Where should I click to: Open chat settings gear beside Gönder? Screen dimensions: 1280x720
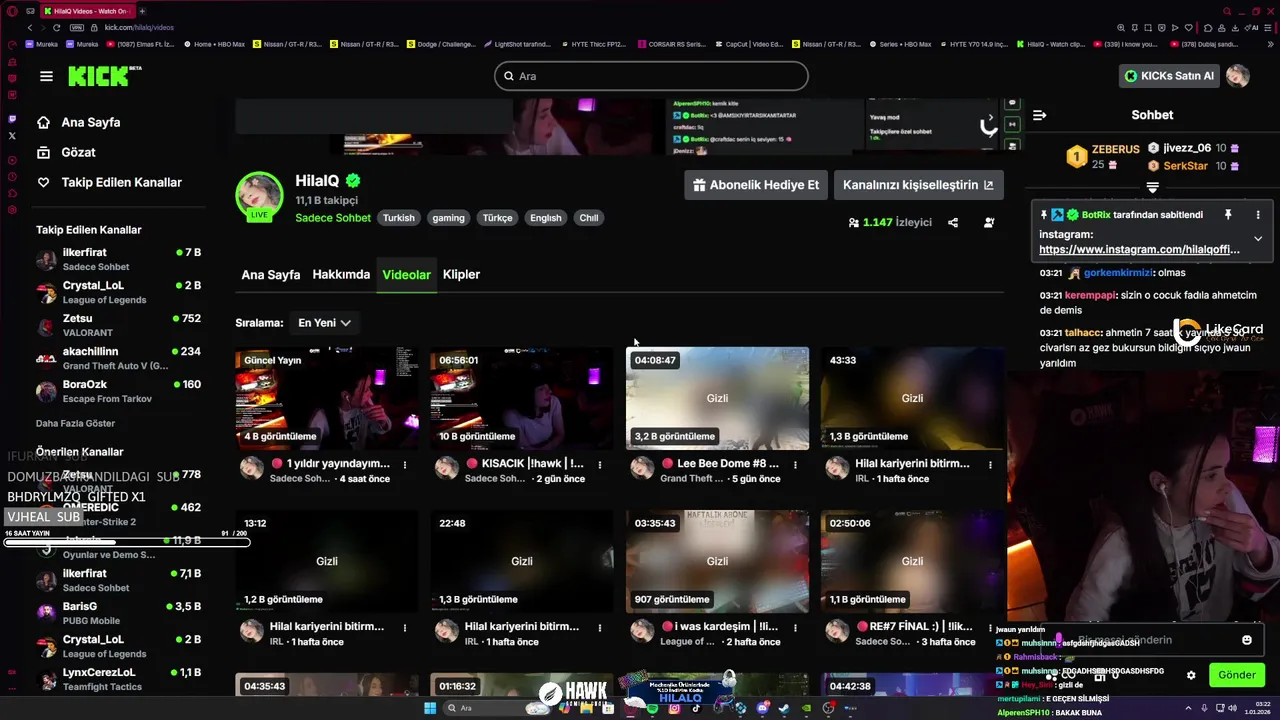[x=1191, y=675]
